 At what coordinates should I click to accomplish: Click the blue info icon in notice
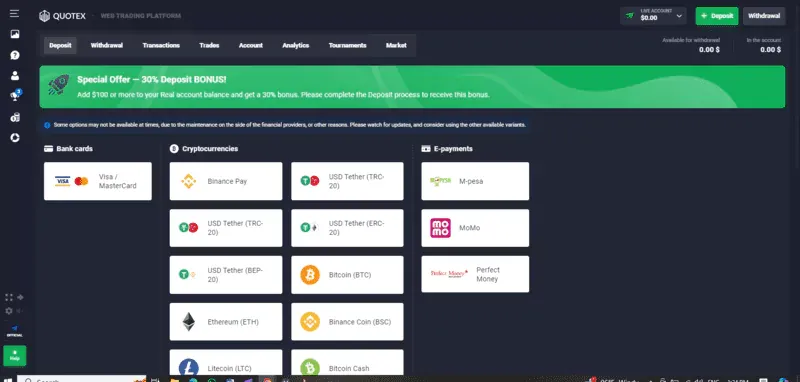(x=47, y=125)
